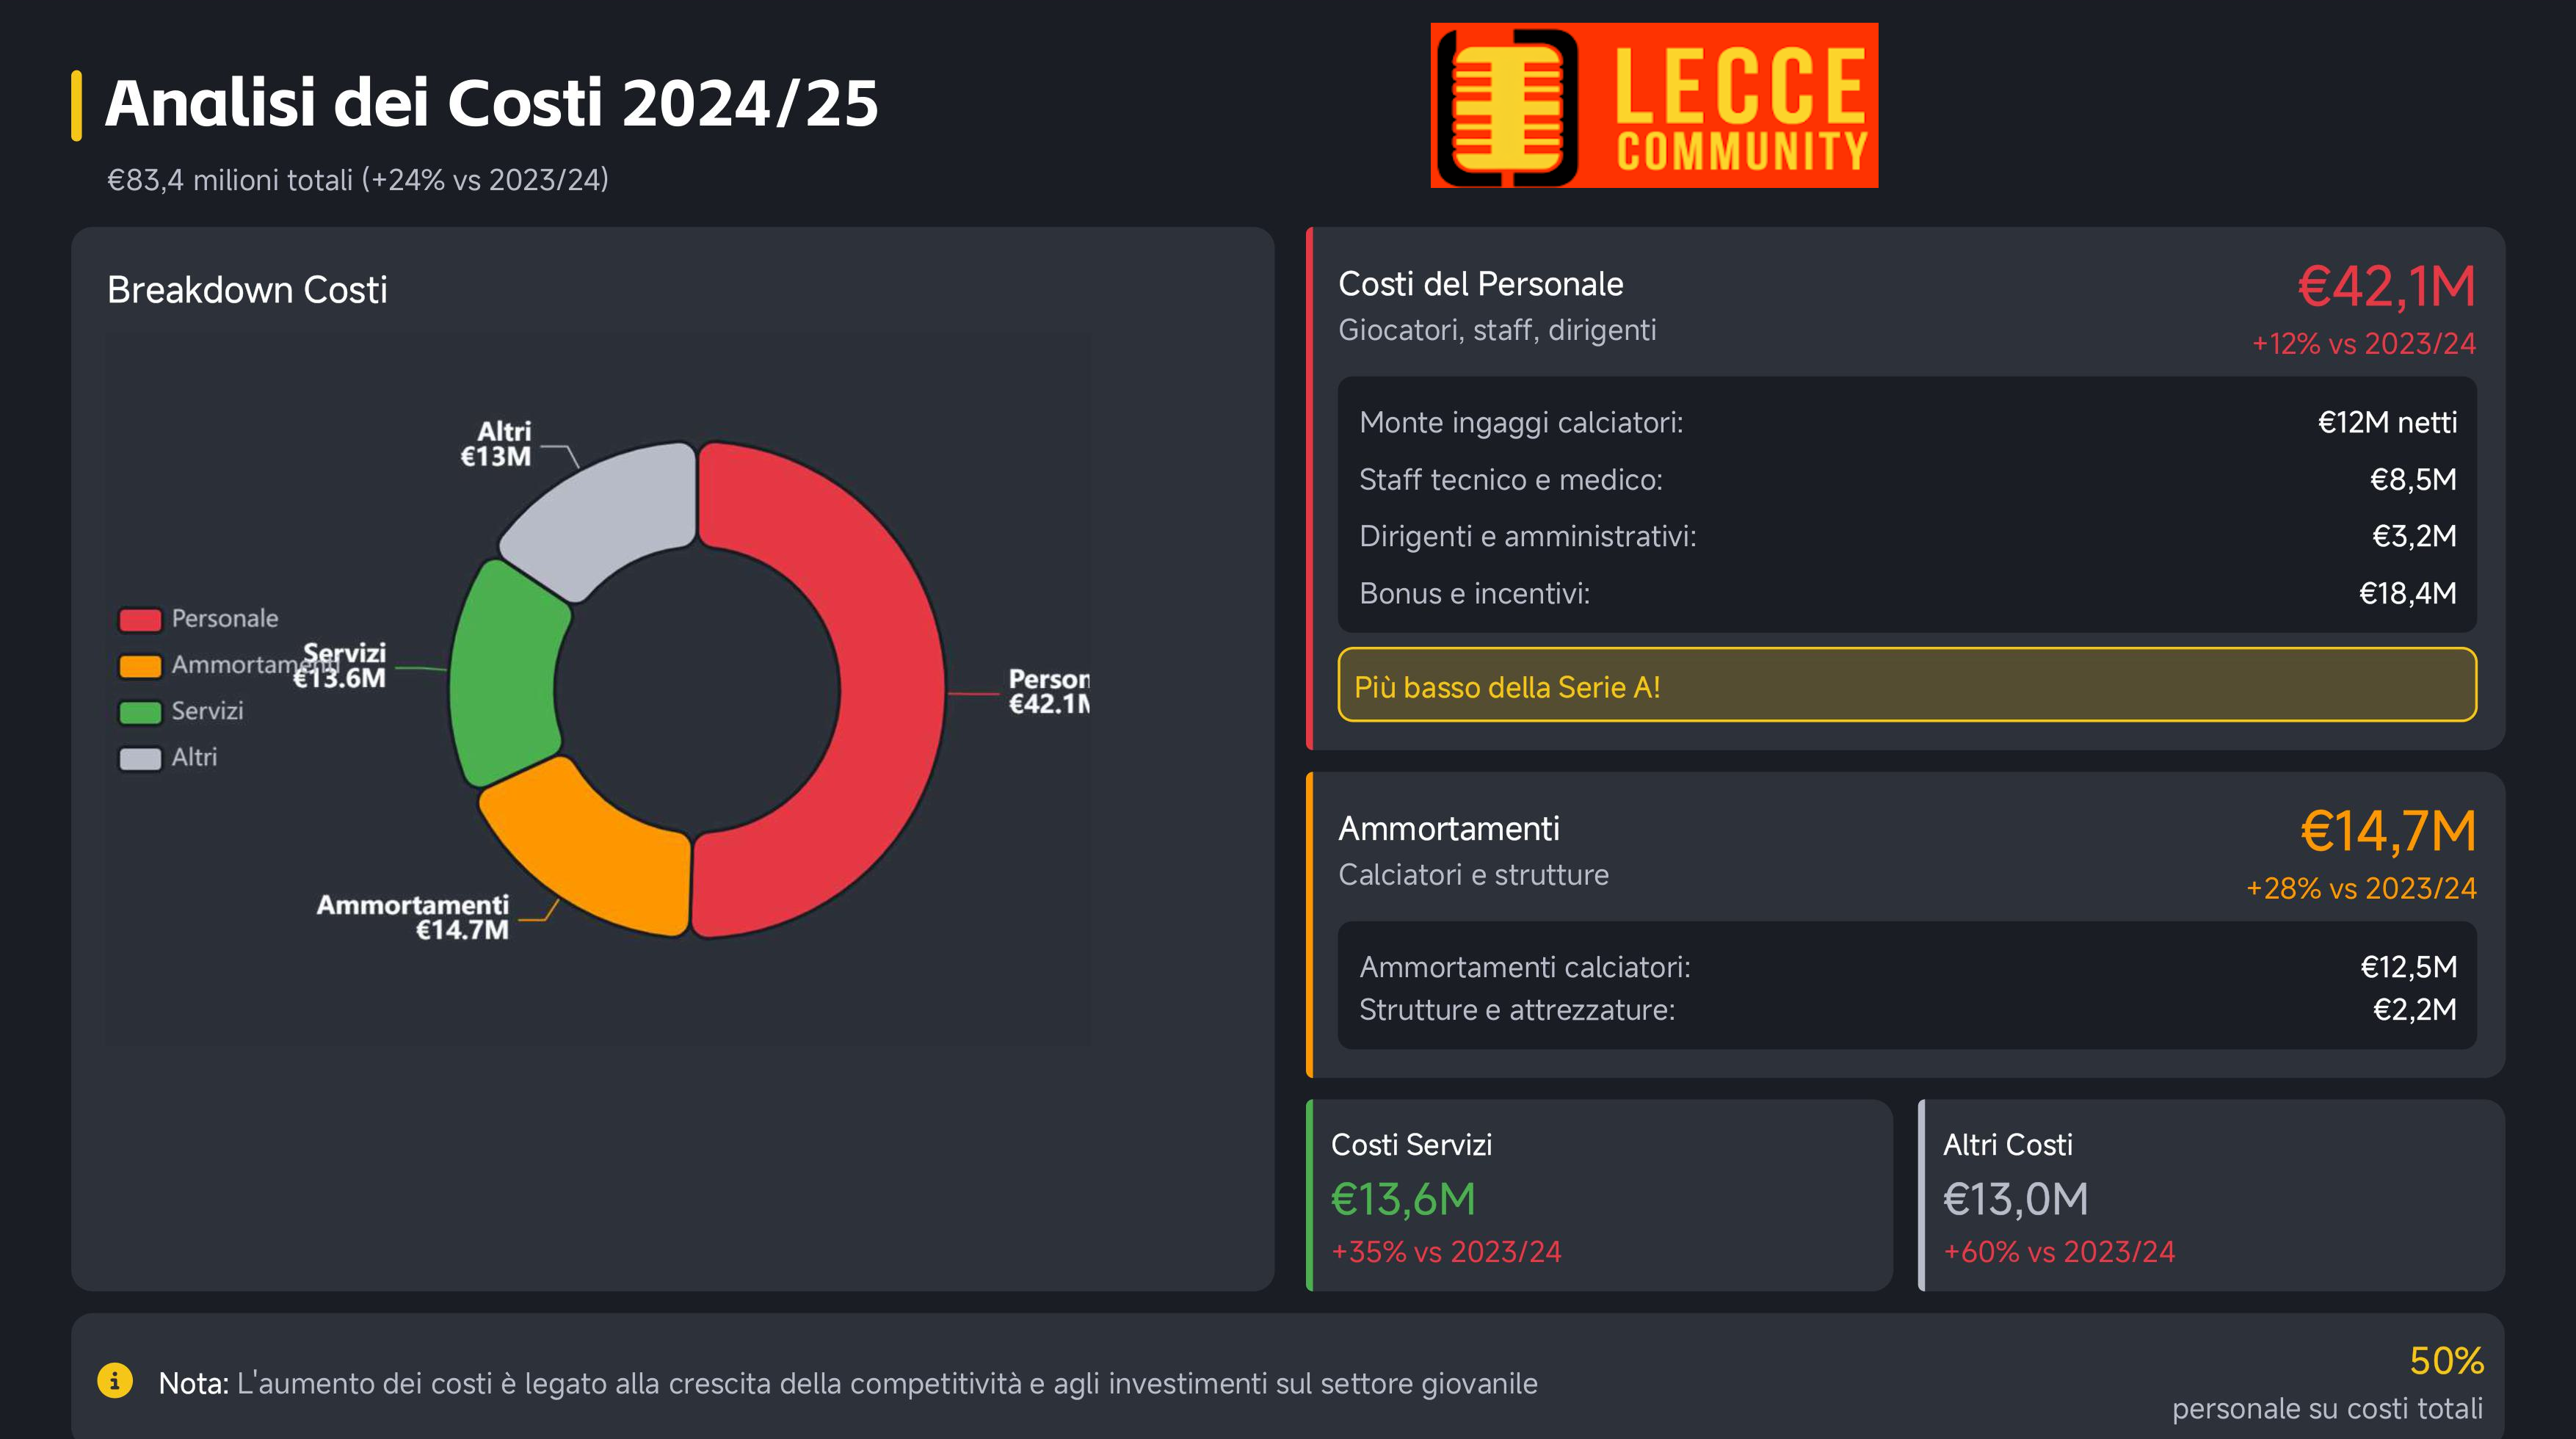The height and width of the screenshot is (1439, 2576).
Task: Click the Altri €13M chart label
Action: (496, 444)
